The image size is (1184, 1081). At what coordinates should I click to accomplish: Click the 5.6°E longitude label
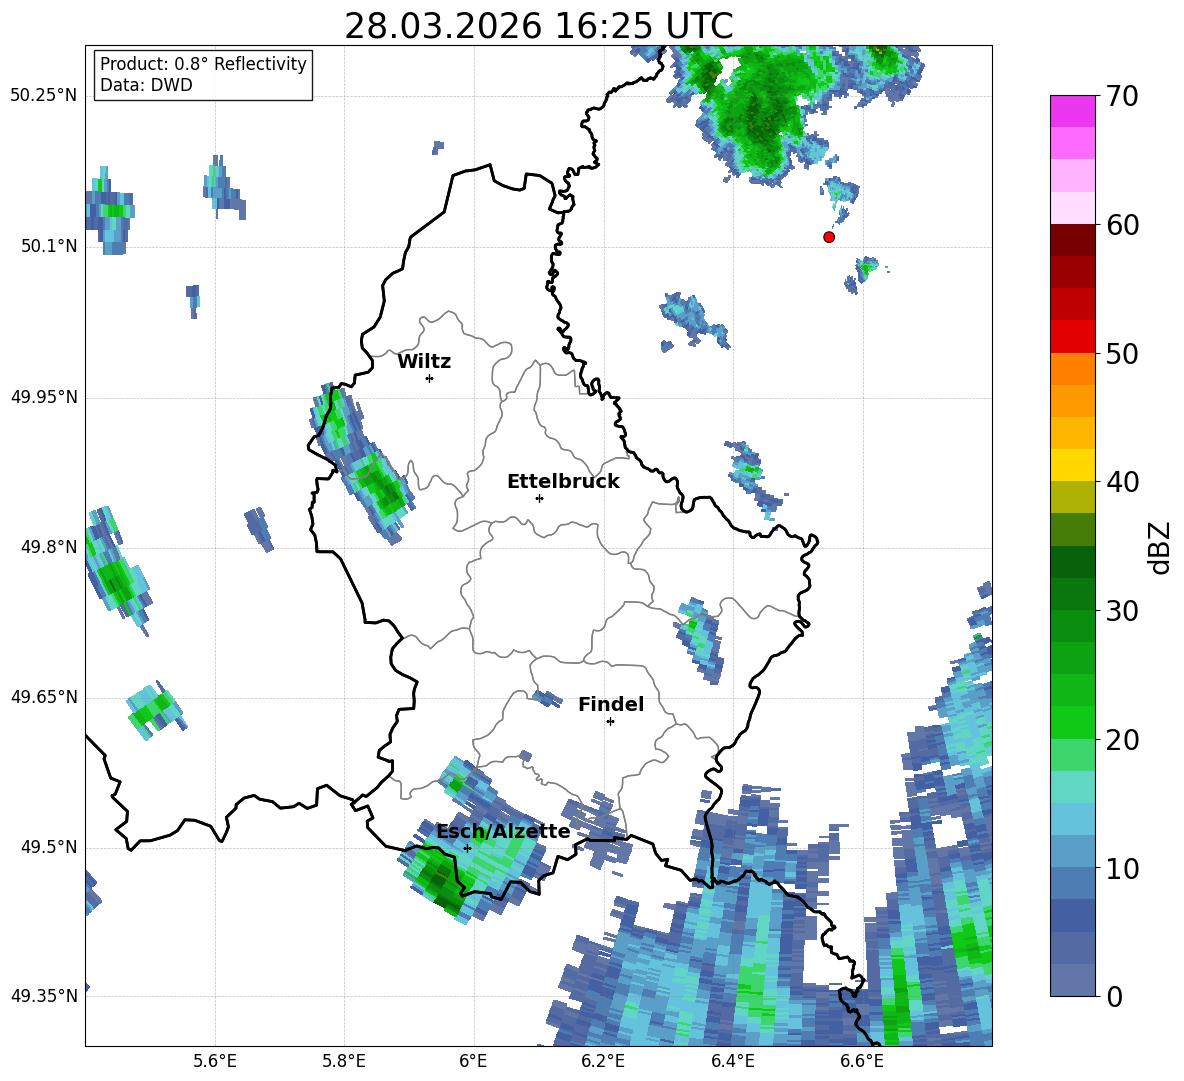click(214, 1062)
